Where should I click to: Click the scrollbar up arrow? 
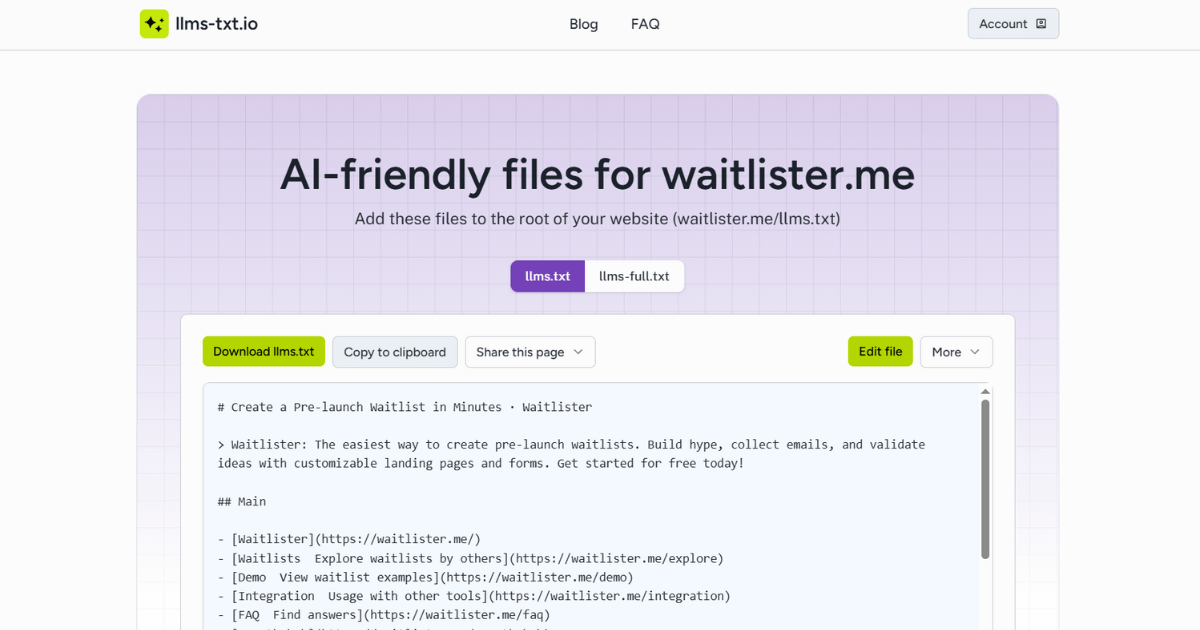tap(985, 392)
